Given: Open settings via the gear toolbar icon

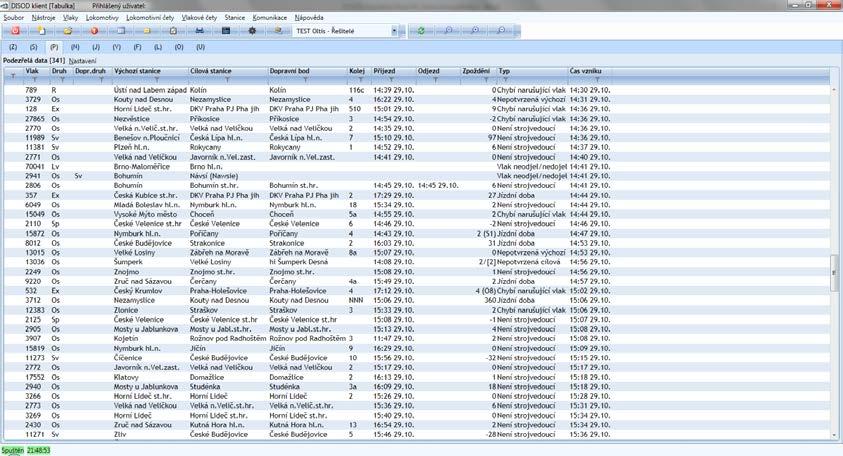Looking at the screenshot, I should point(252,31).
